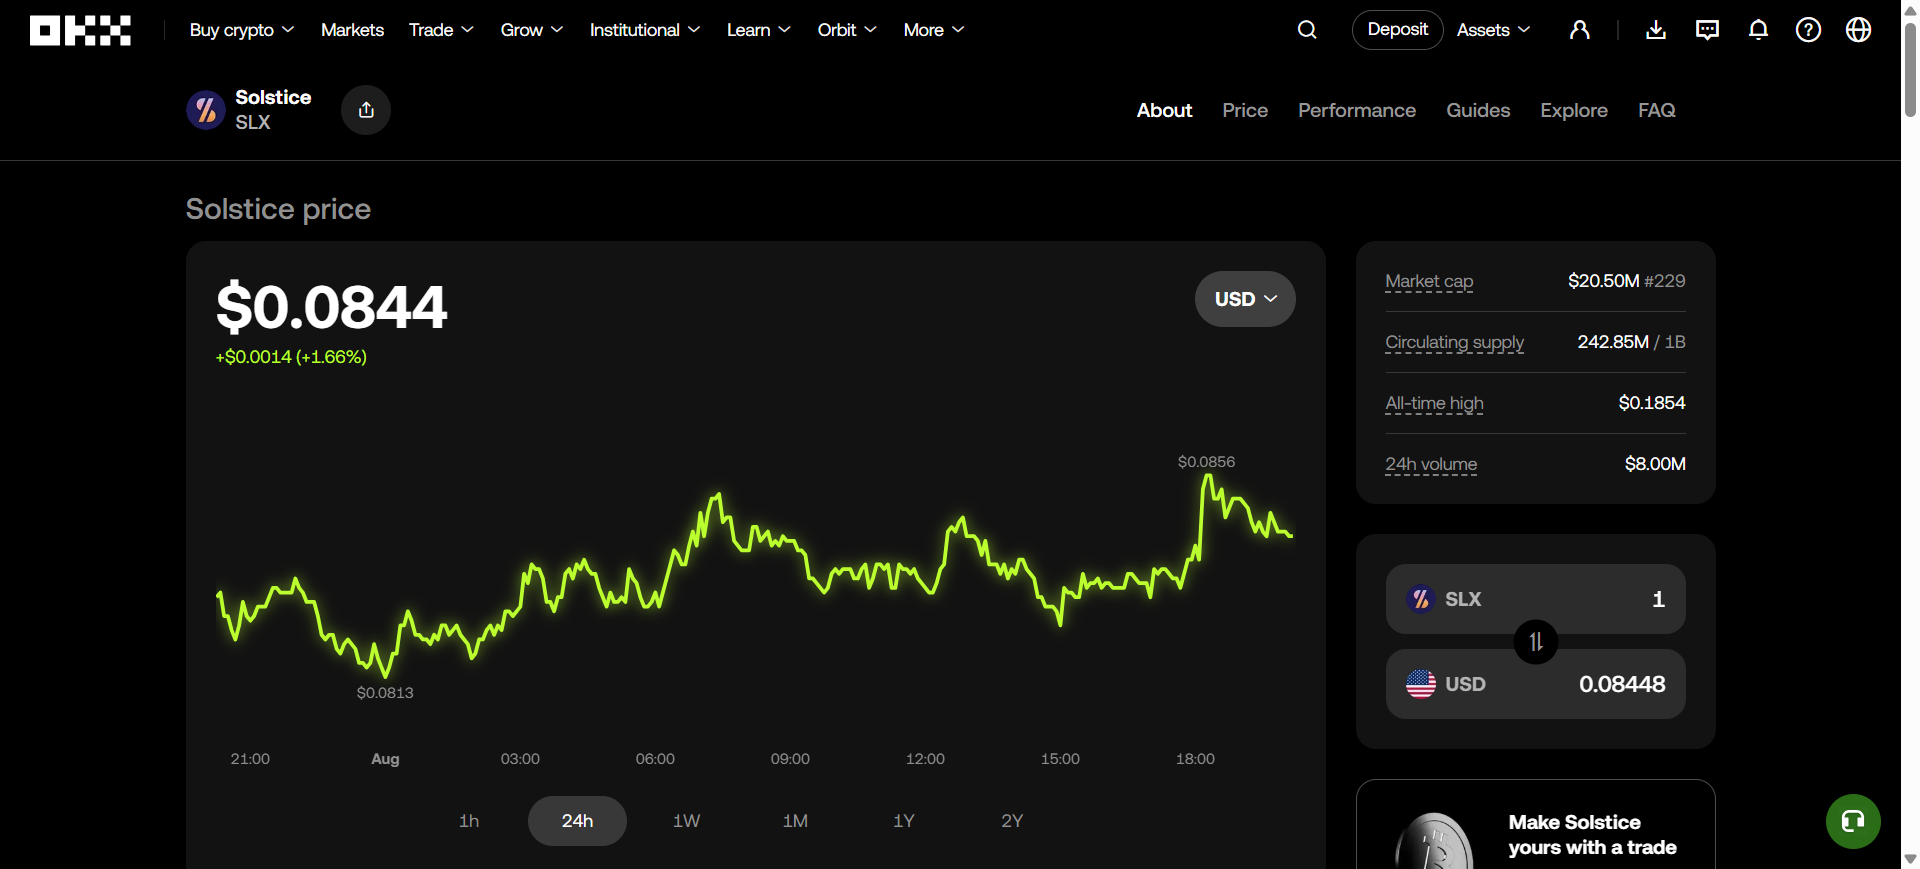Viewport: 1920px width, 869px height.
Task: Open the USD currency selector
Action: coord(1245,299)
